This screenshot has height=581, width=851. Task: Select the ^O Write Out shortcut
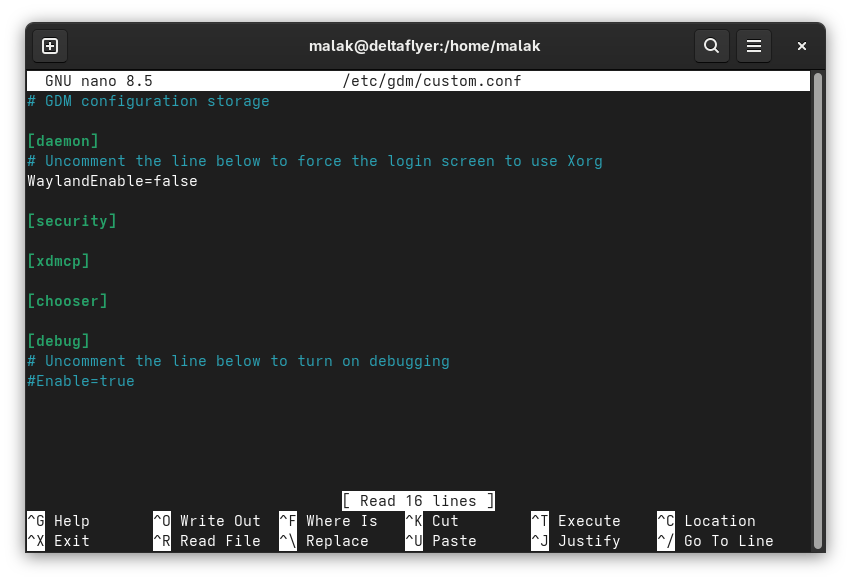click(207, 521)
